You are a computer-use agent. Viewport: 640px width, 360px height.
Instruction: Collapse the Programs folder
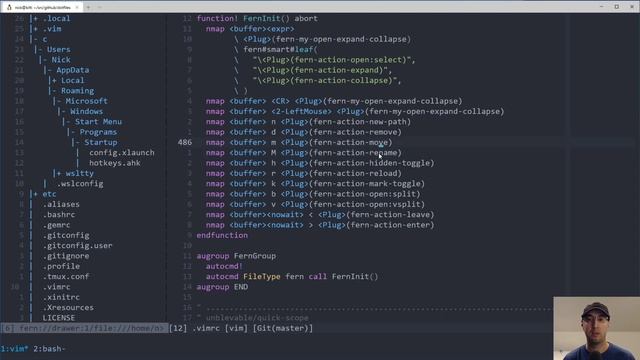click(98, 132)
